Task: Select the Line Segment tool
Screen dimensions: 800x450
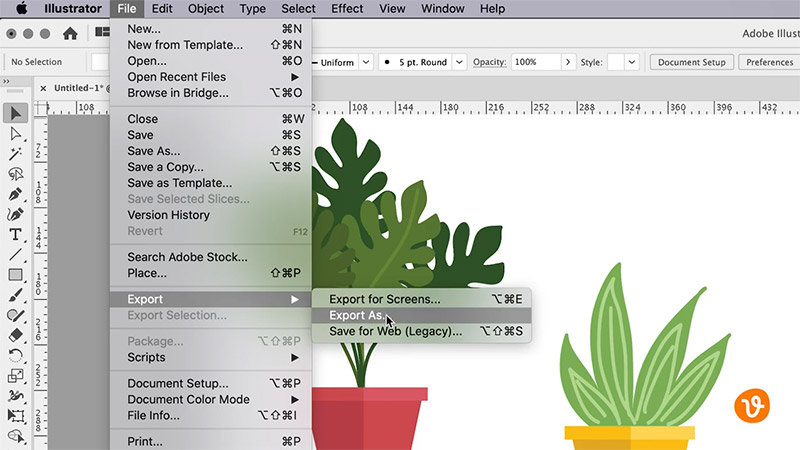Action: coord(15,254)
